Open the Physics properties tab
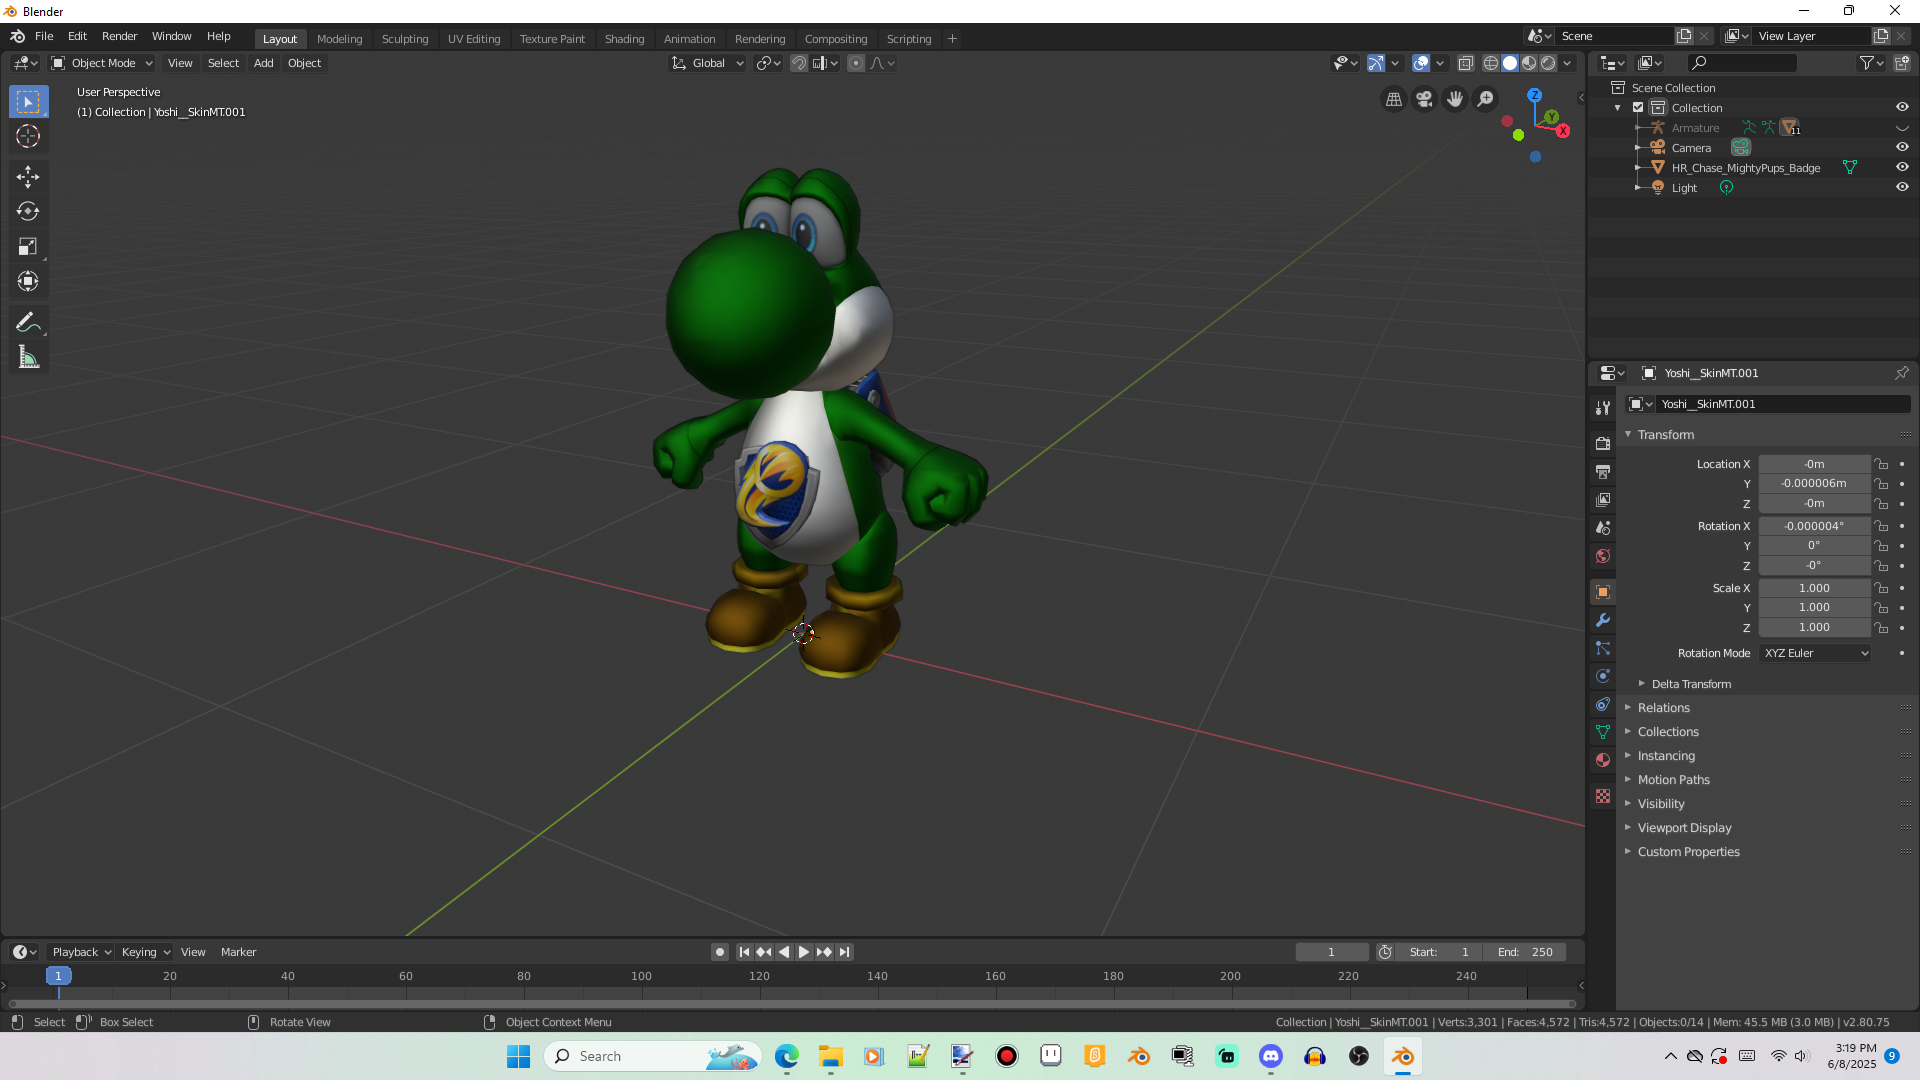 click(x=1603, y=676)
